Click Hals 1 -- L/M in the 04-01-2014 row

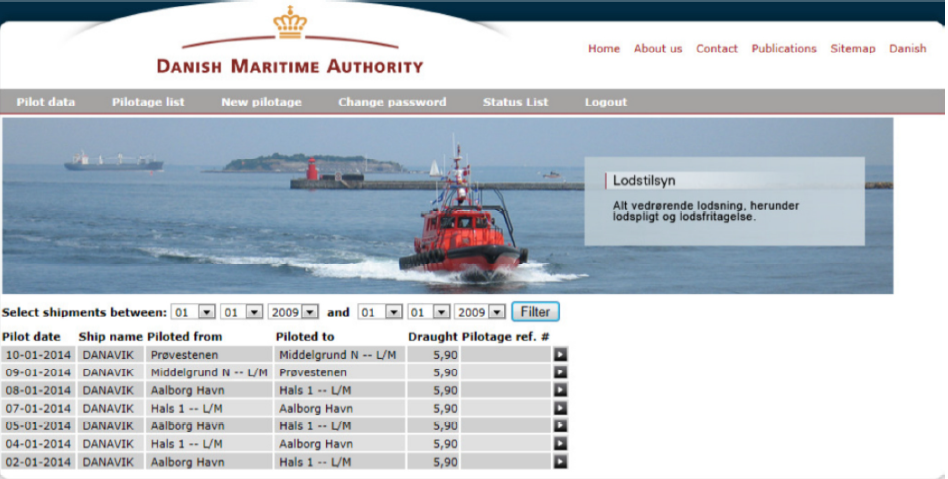187,444
